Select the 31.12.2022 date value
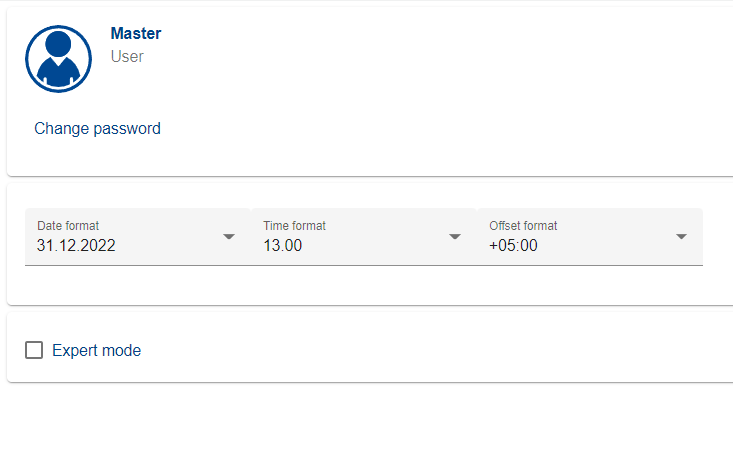The height and width of the screenshot is (456, 733). point(76,246)
